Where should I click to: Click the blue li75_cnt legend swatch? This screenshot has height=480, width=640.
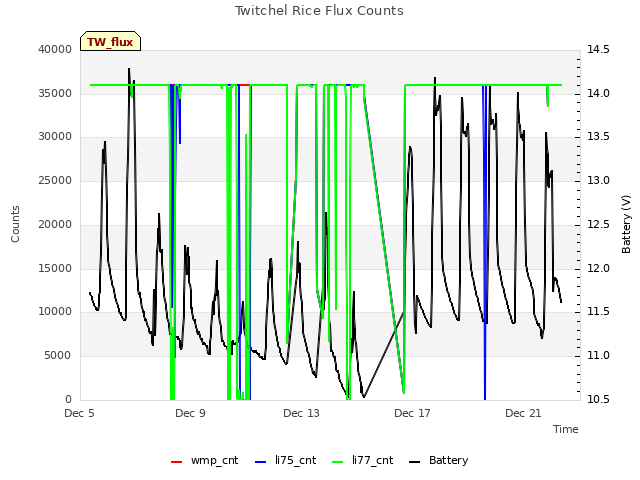click(x=260, y=462)
